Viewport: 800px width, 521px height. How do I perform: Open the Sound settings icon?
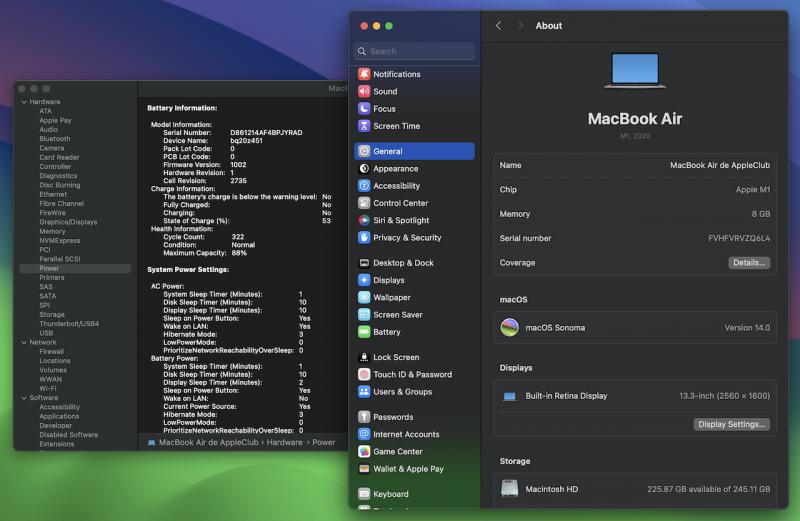tap(364, 91)
